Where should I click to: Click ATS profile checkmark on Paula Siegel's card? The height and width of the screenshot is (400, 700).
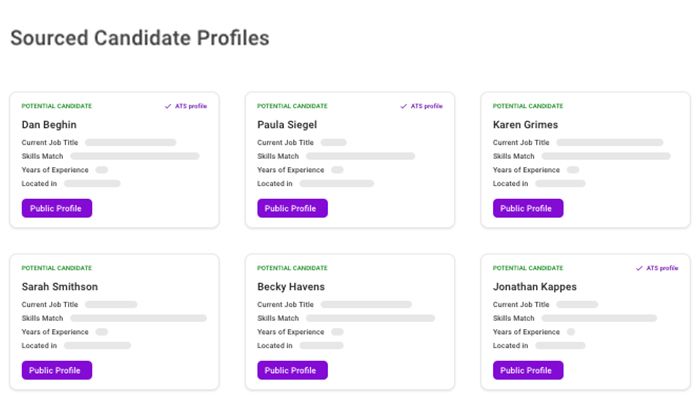[x=404, y=106]
